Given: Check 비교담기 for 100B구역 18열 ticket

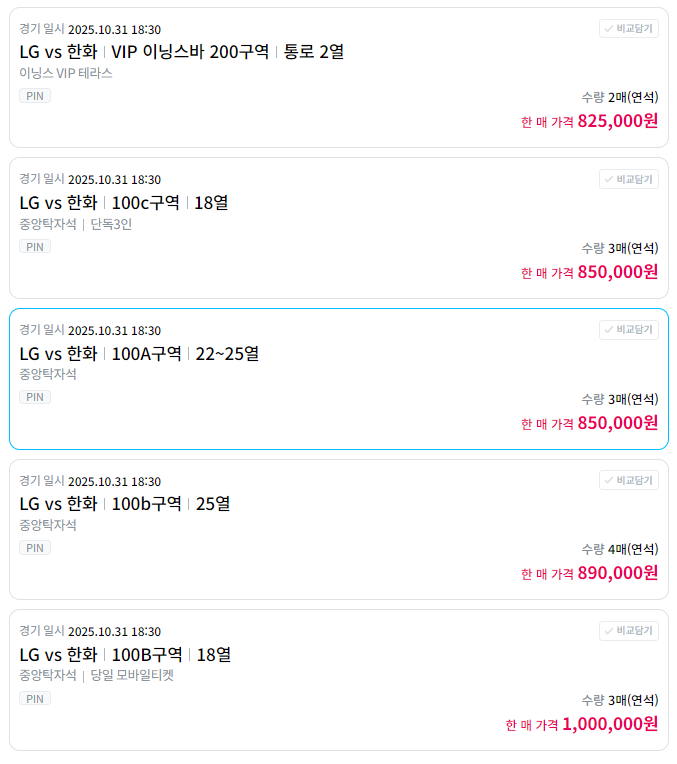Looking at the screenshot, I should point(628,631).
